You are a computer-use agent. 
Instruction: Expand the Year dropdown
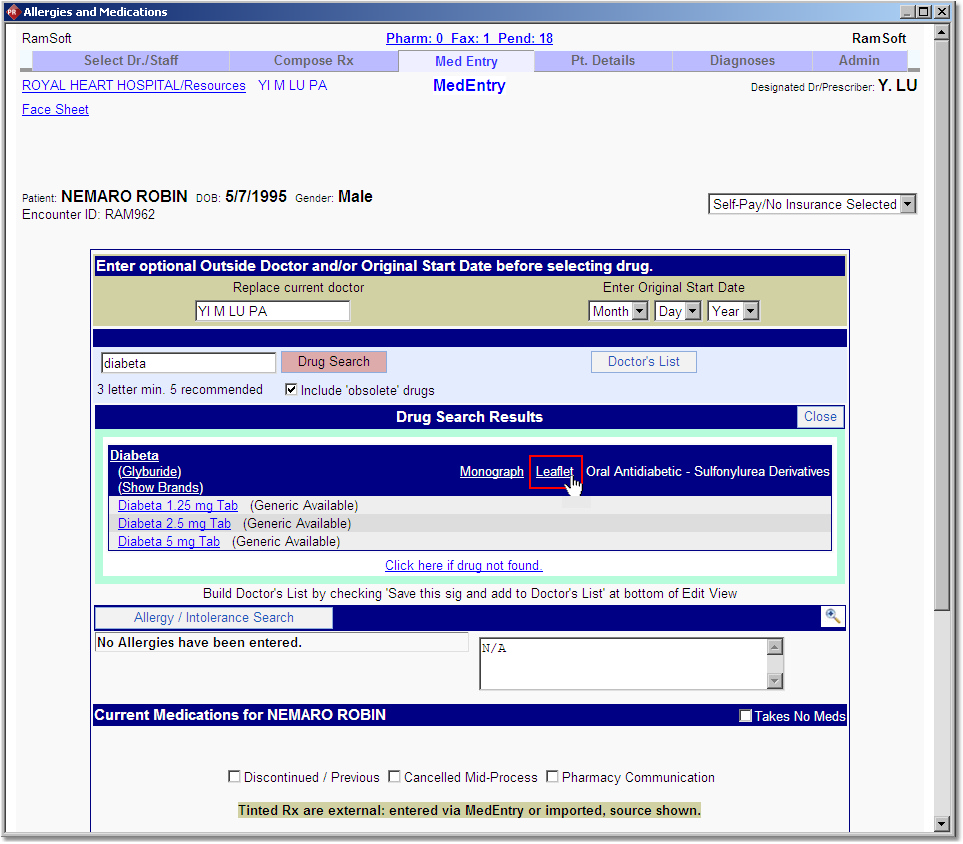click(733, 311)
